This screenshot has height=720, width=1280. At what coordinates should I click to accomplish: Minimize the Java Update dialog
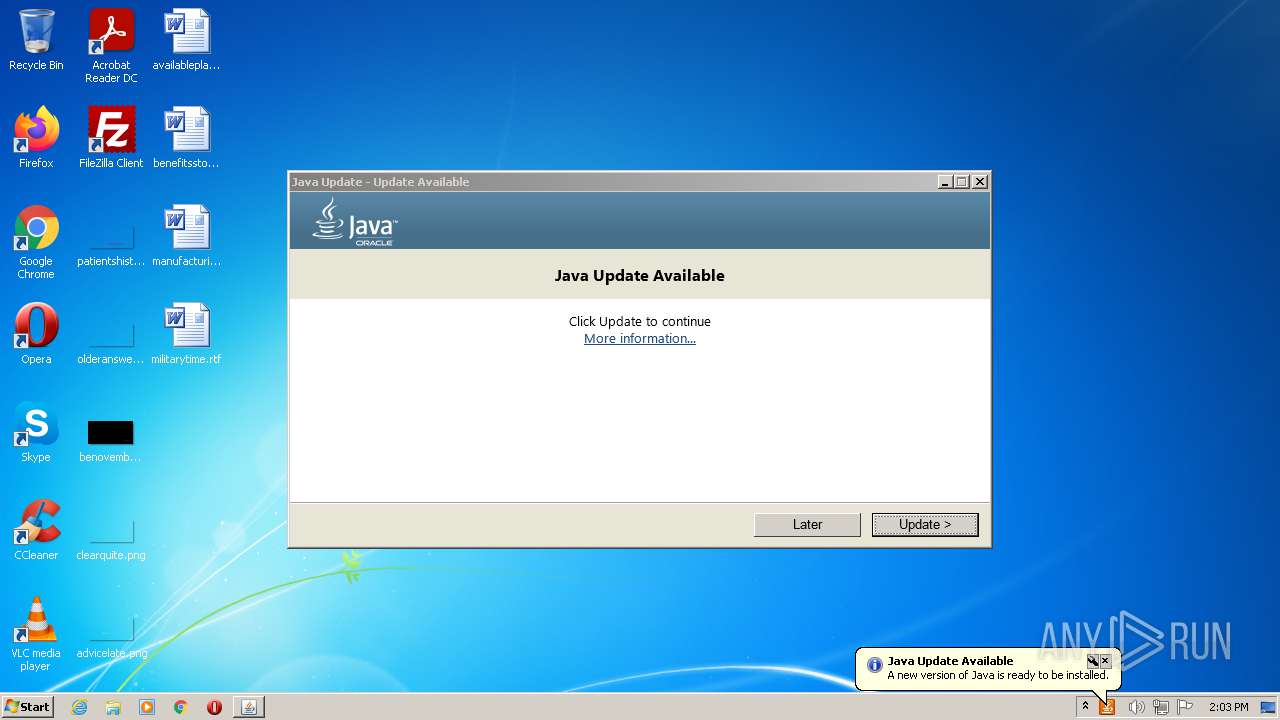coord(945,182)
